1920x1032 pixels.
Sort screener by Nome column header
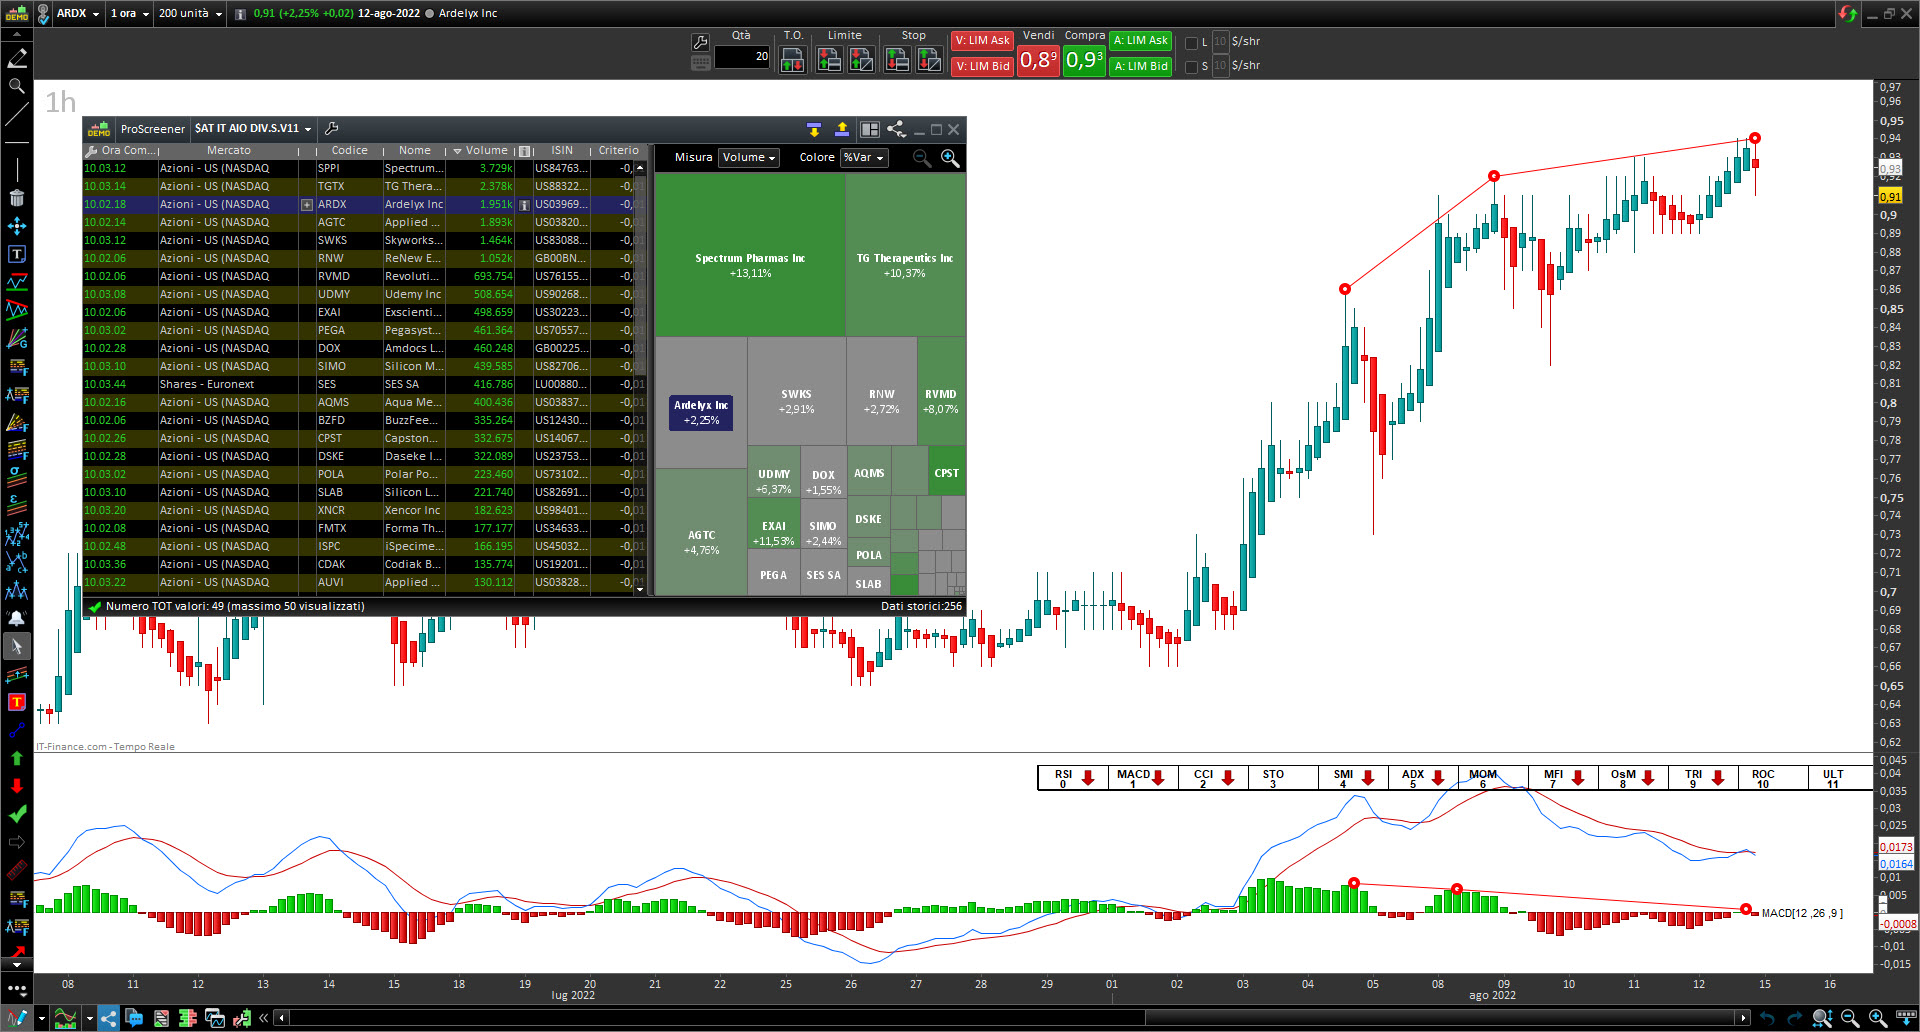[414, 150]
